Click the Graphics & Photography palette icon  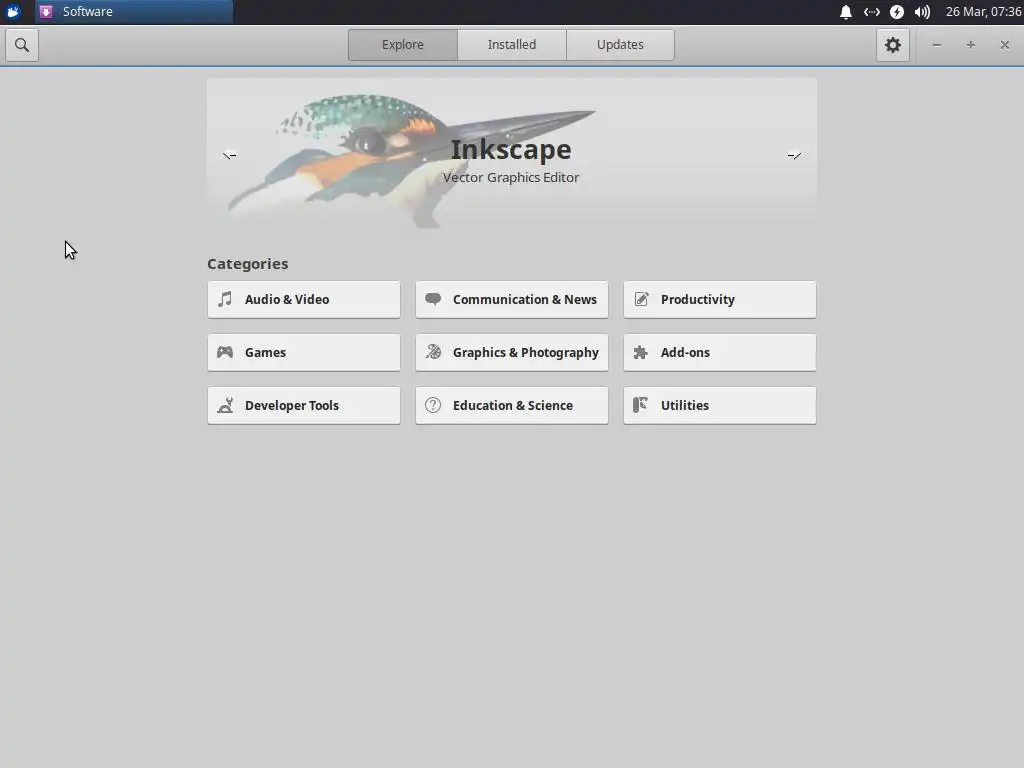pos(433,352)
